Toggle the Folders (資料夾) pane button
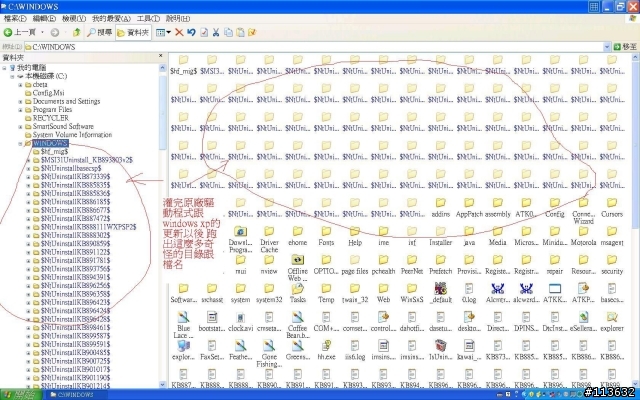The height and width of the screenshot is (400, 640). [x=133, y=32]
